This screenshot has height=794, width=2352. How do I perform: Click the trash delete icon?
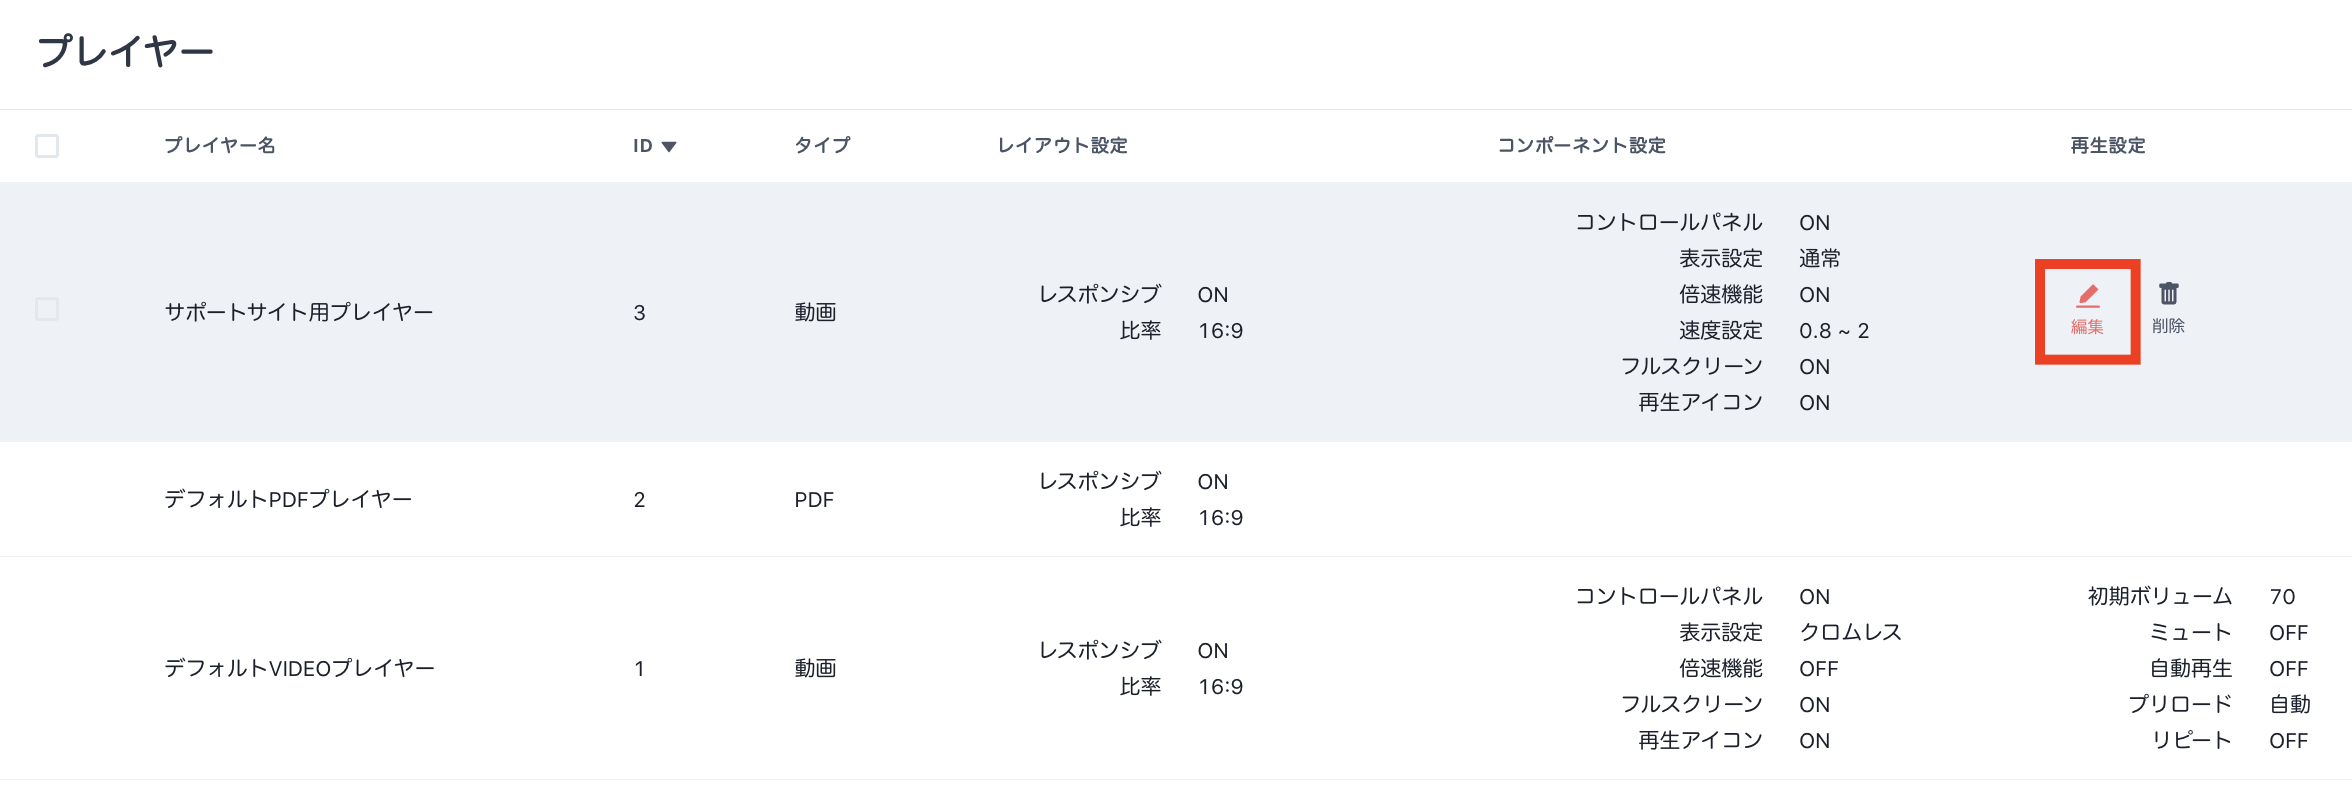[x=2168, y=294]
